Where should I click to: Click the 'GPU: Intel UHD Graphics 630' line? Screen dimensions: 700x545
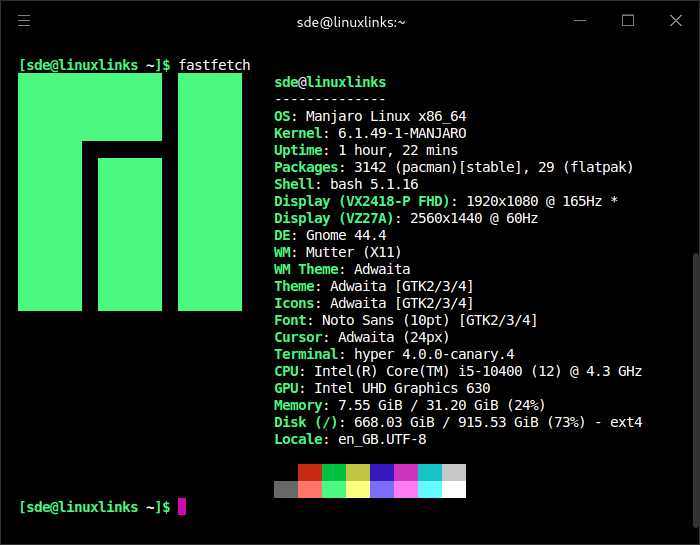[x=382, y=388]
